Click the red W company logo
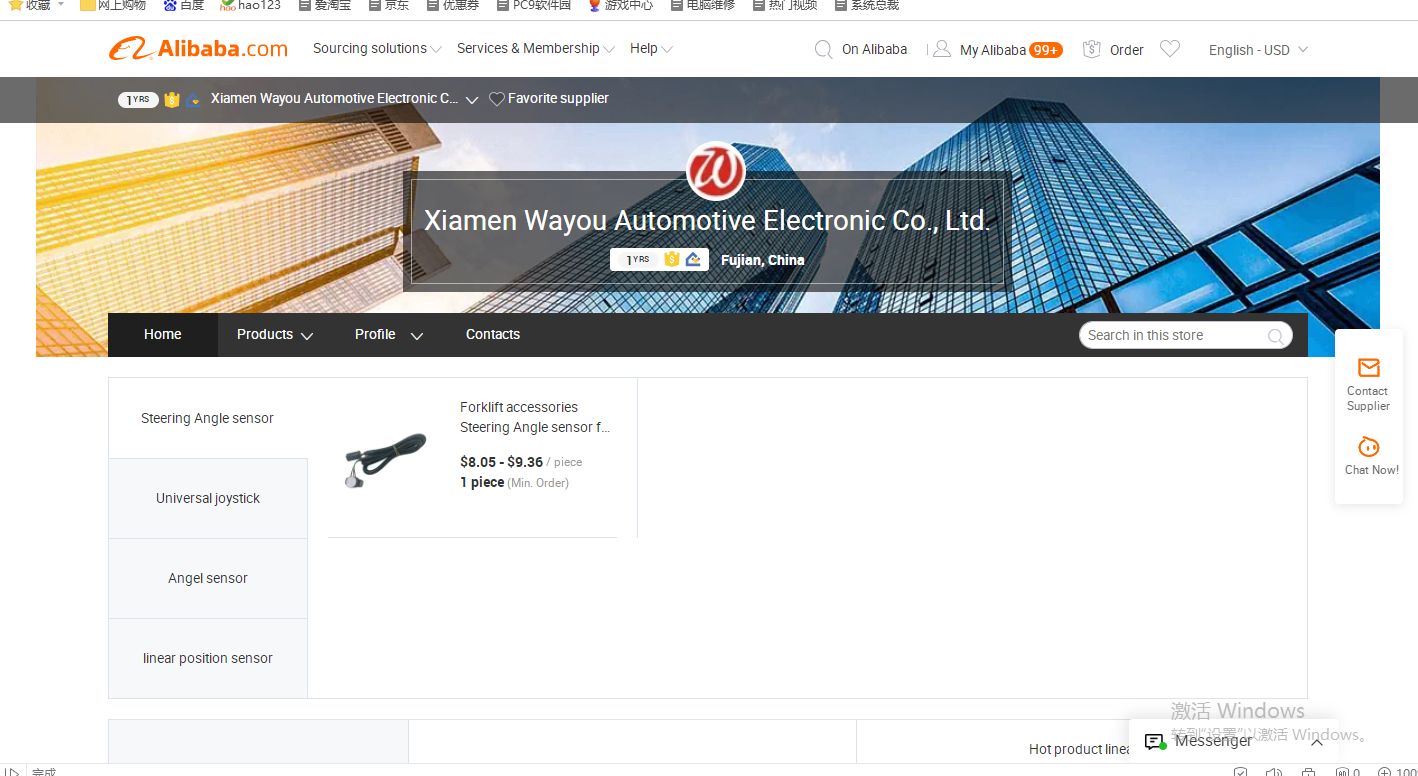 click(x=716, y=170)
